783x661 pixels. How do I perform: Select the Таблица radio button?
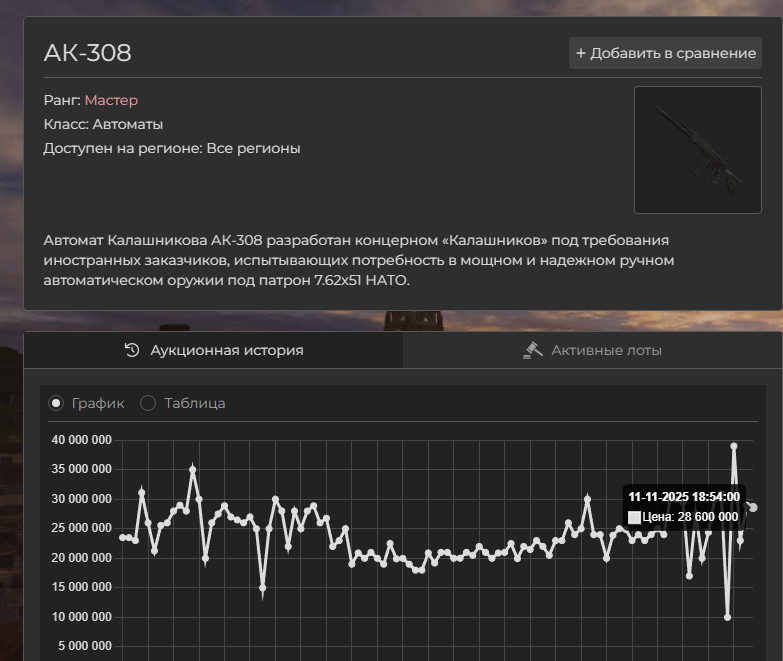coord(148,403)
